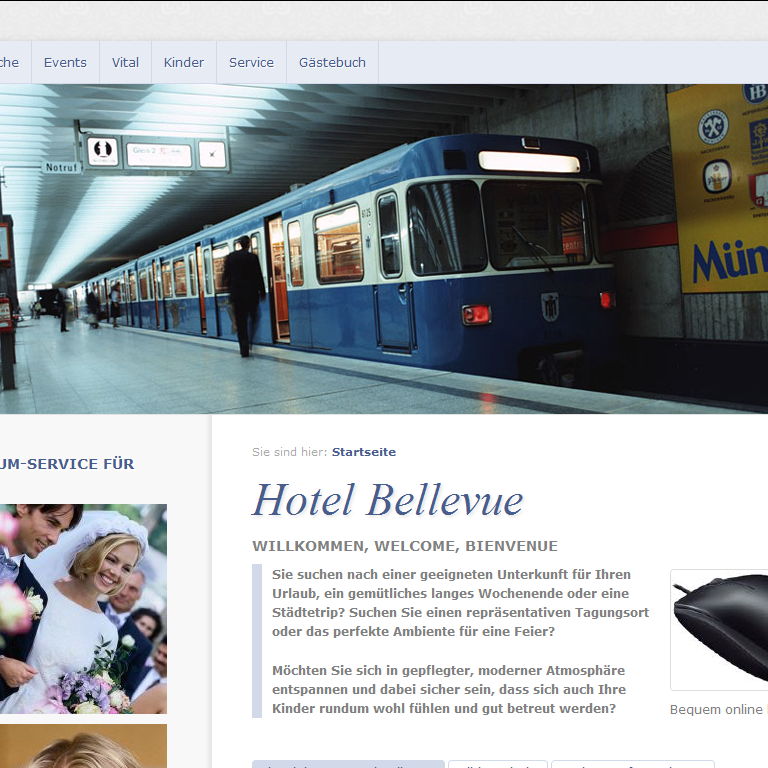Select Kinder in the navigation bar
The width and height of the screenshot is (768, 768).
coord(184,62)
